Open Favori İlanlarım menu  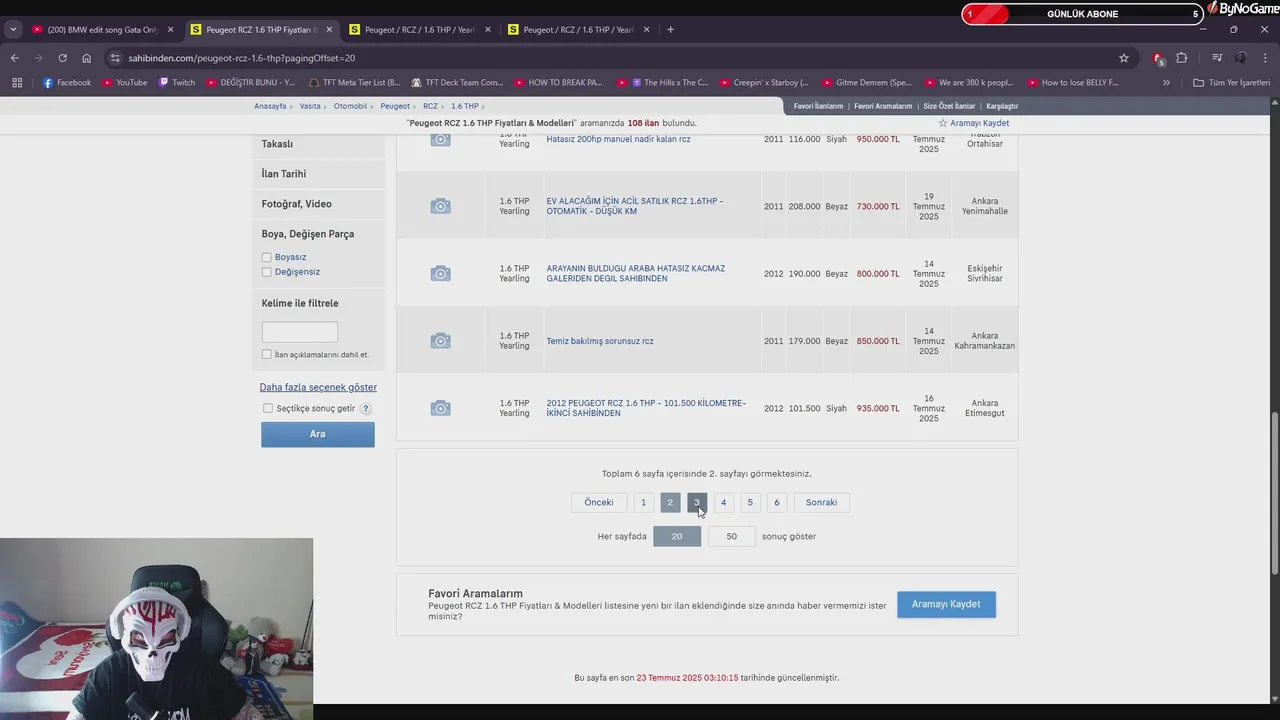pyautogui.click(x=818, y=106)
